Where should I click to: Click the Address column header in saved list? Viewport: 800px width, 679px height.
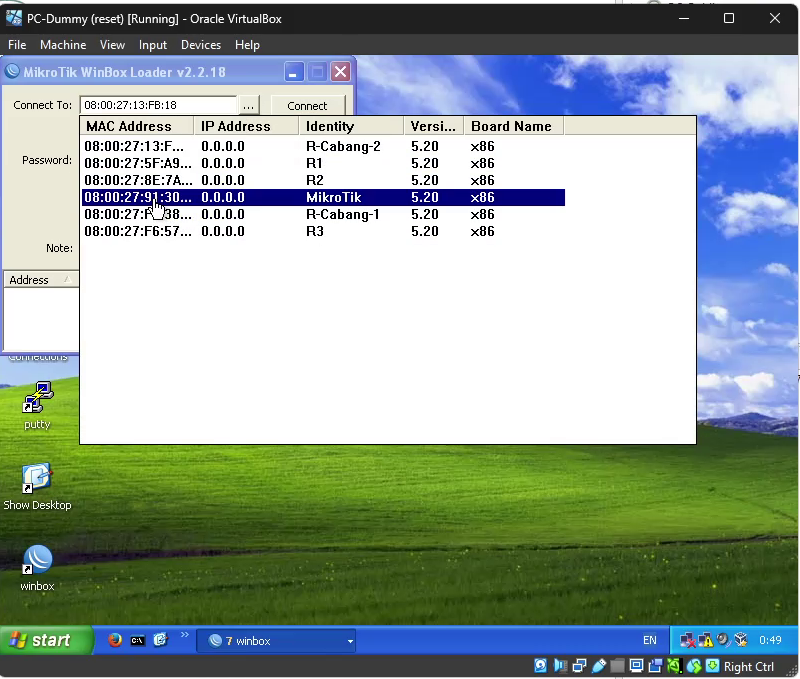[41, 280]
